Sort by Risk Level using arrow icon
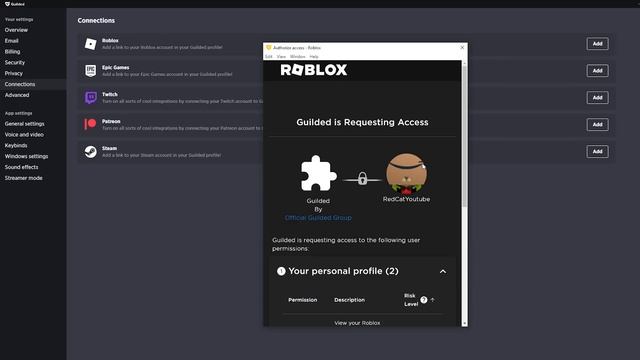The width and height of the screenshot is (640, 360). coord(433,300)
